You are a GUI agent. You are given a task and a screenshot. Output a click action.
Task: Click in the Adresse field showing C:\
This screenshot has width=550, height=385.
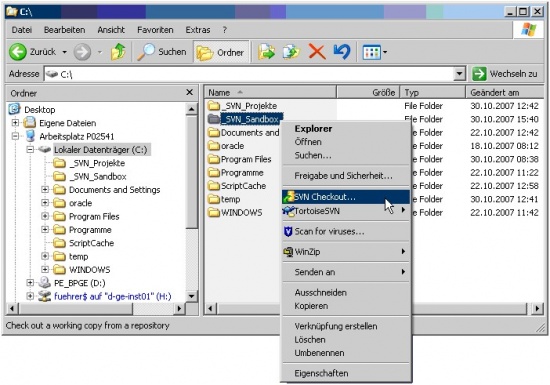[x=249, y=74]
